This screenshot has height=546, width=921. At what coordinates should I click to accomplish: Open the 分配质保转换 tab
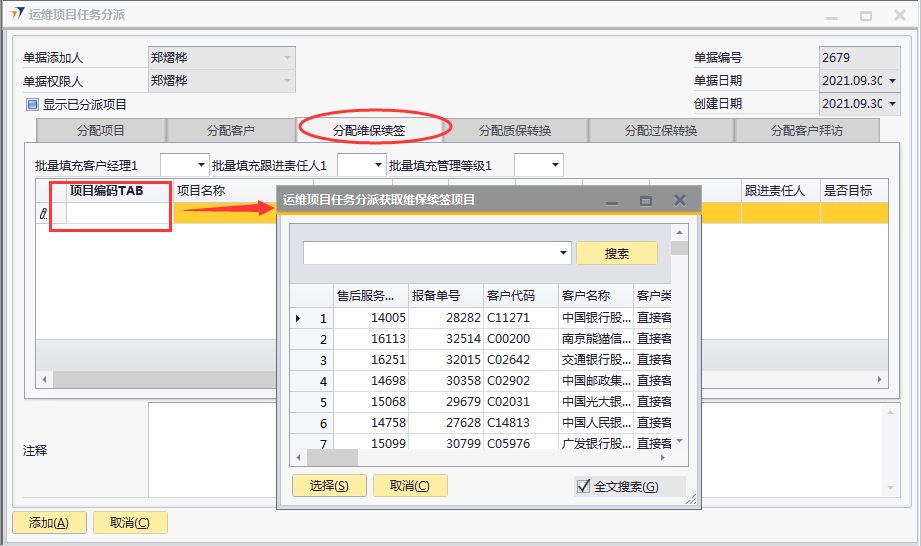click(514, 130)
